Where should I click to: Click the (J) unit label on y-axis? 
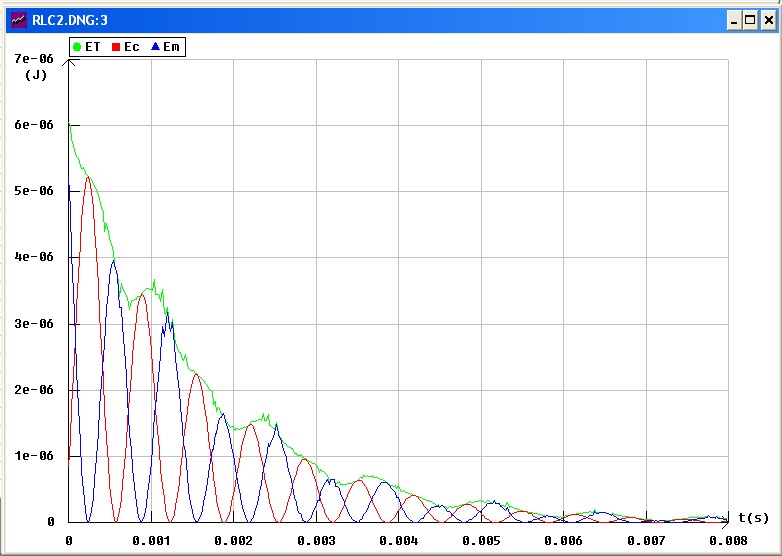36,74
